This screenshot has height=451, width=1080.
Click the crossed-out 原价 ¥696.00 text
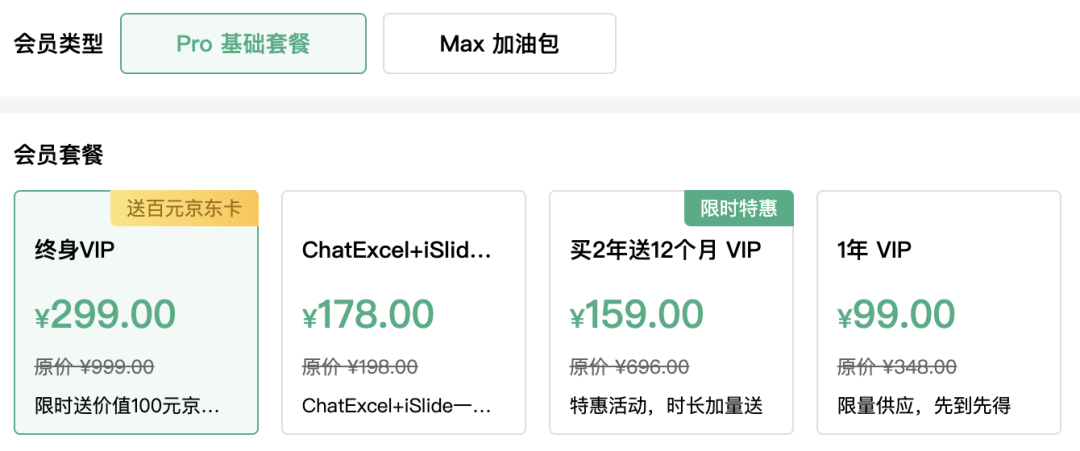pos(630,368)
